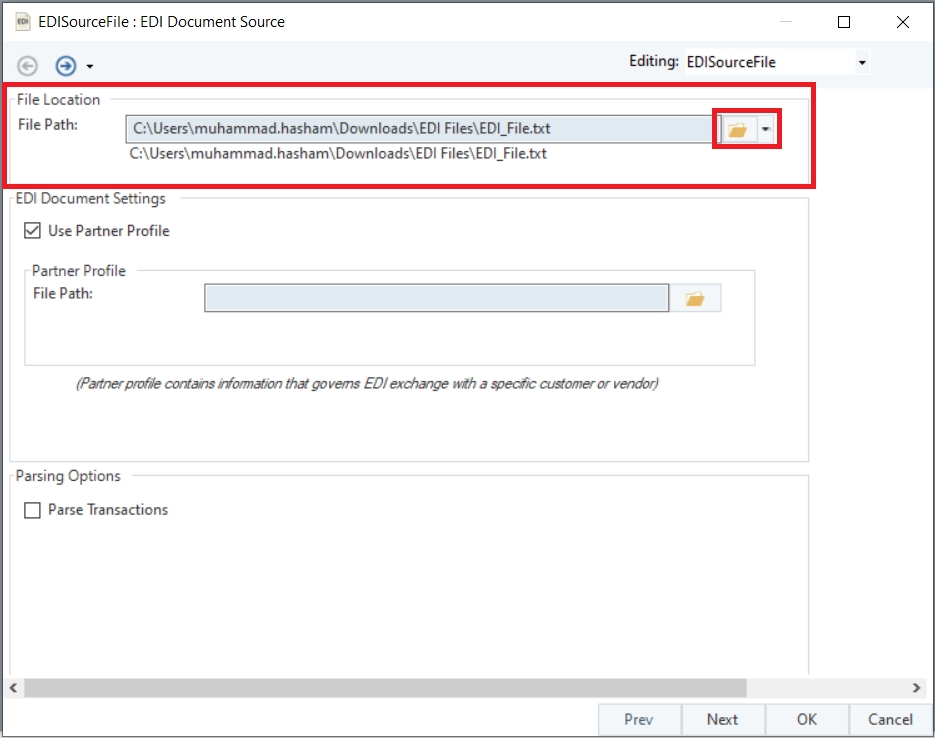Click the horizontal scrollbar thumb
The height and width of the screenshot is (738, 935).
(x=385, y=688)
